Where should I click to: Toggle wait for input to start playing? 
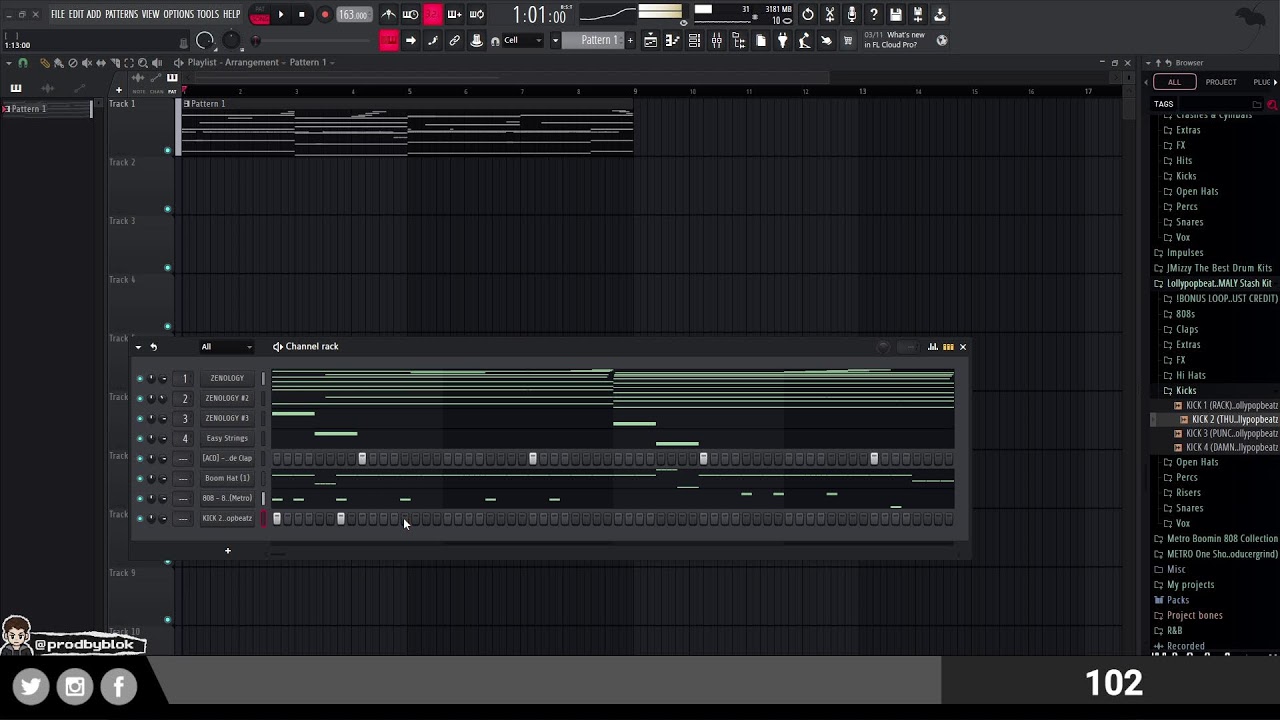tap(410, 14)
